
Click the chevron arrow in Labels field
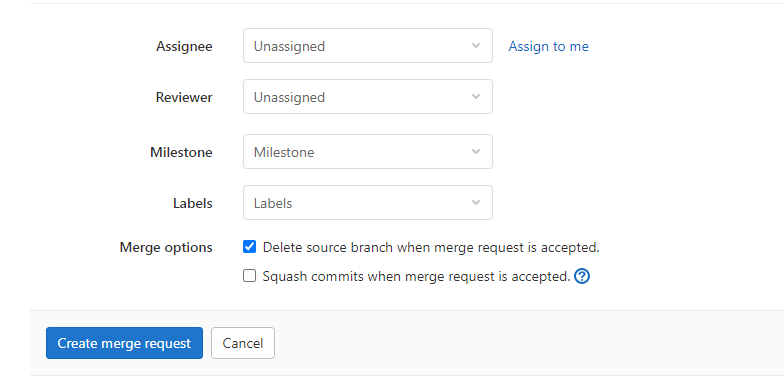point(476,203)
